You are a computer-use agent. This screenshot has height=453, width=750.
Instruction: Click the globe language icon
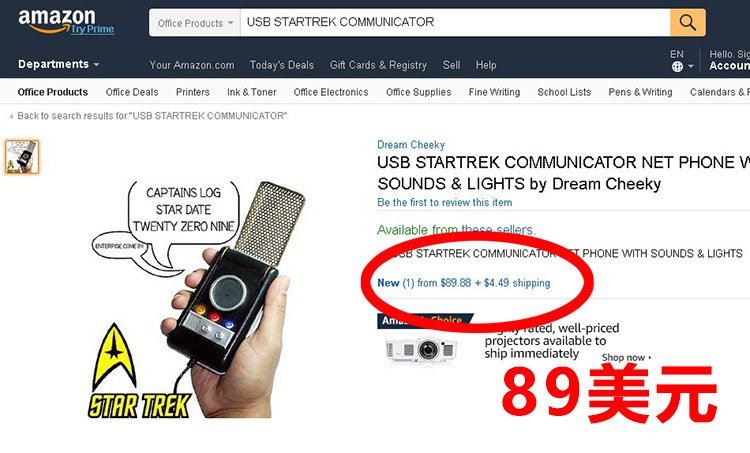[677, 66]
